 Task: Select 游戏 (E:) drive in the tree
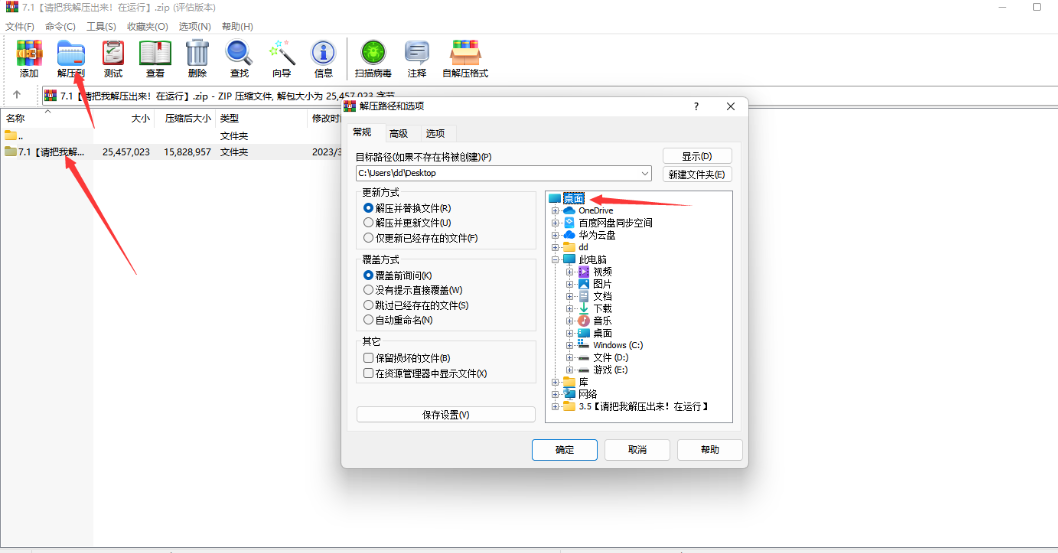click(x=611, y=370)
